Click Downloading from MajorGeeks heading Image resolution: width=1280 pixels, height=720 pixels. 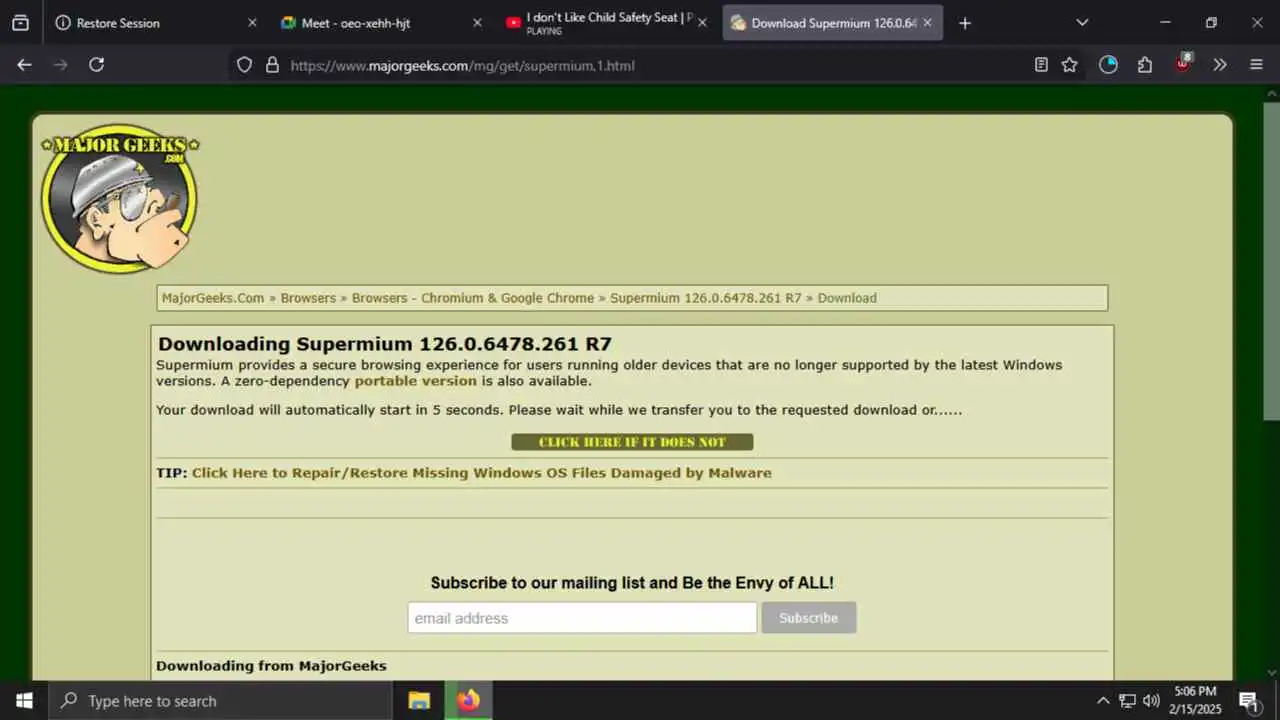(x=271, y=666)
